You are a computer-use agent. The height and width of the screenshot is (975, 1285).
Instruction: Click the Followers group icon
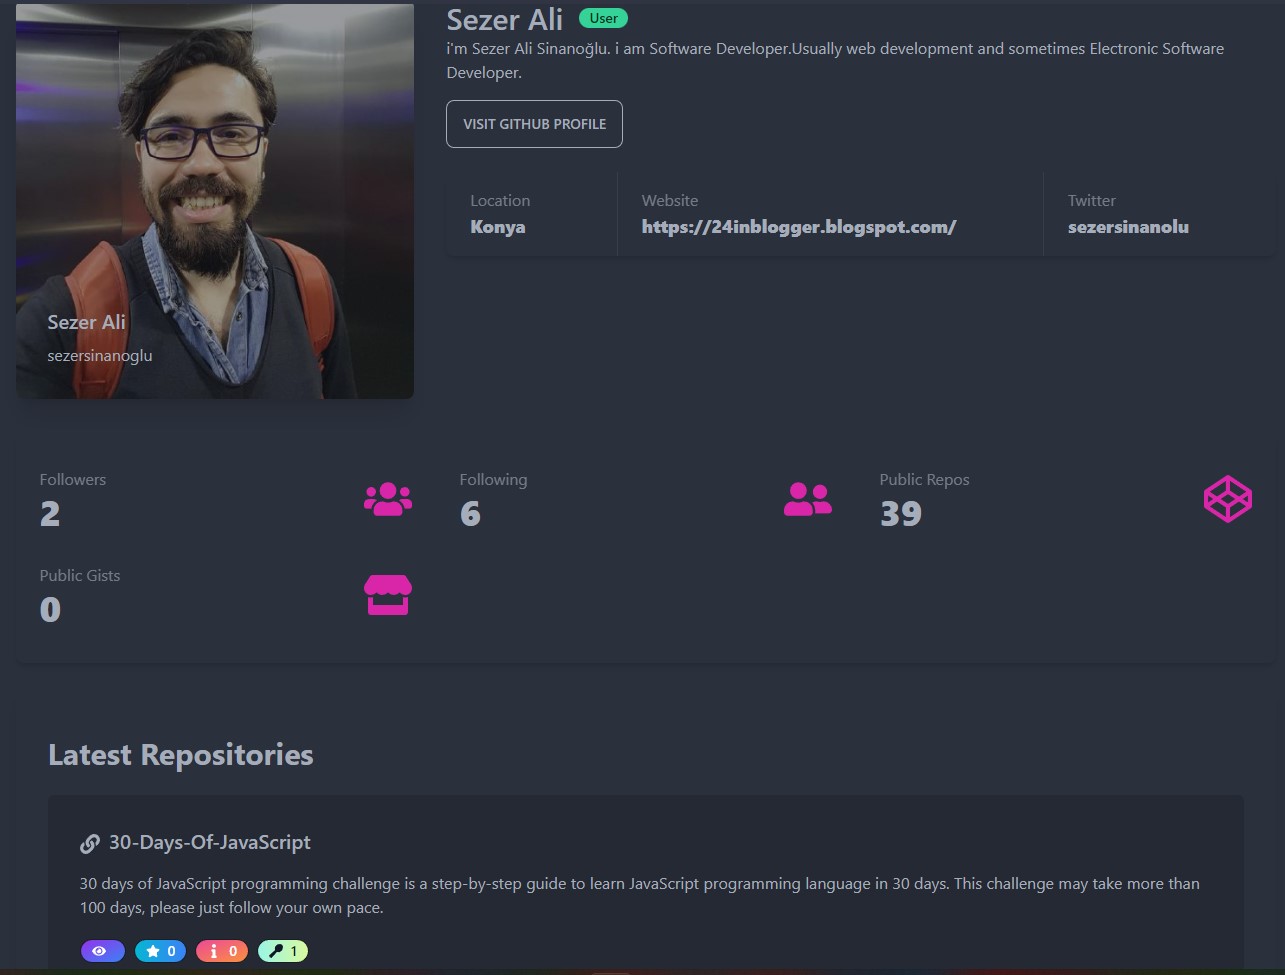click(x=388, y=499)
